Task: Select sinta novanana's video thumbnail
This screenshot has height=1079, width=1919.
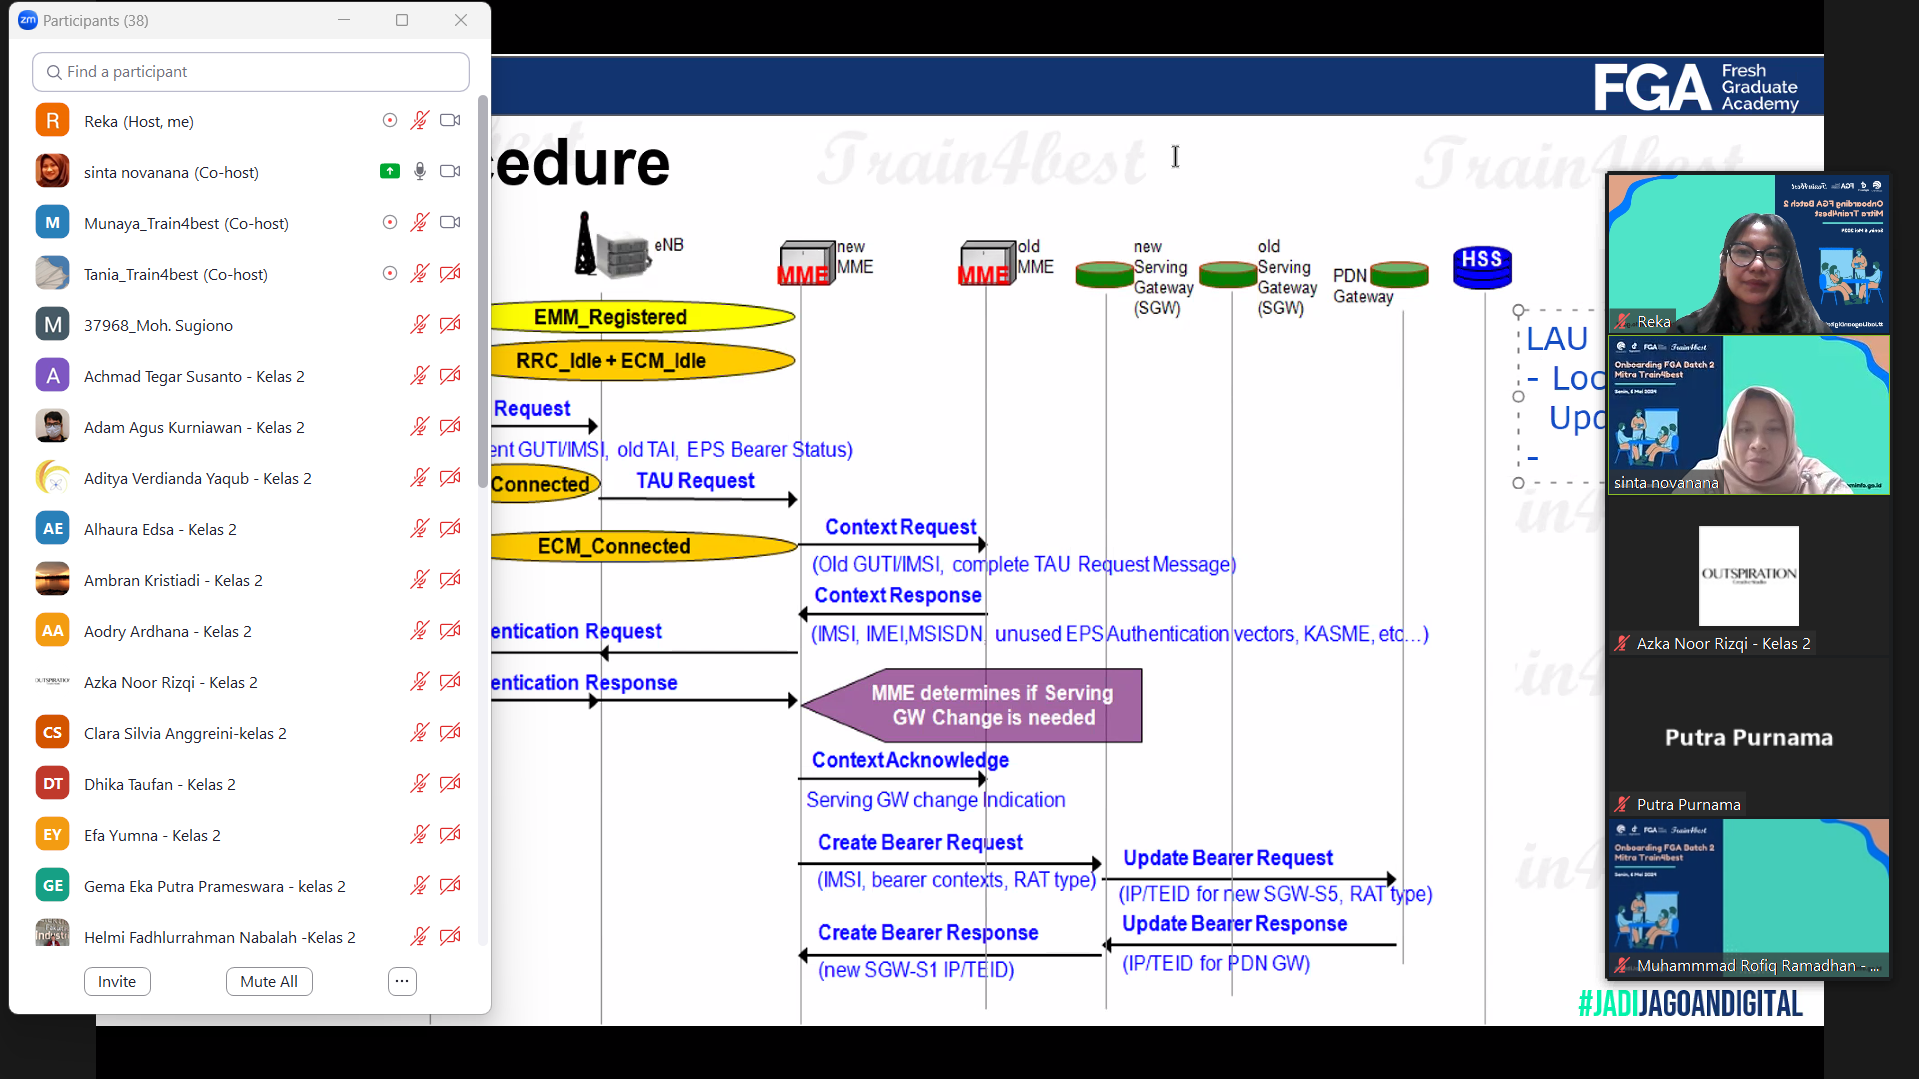Action: [x=1748, y=415]
